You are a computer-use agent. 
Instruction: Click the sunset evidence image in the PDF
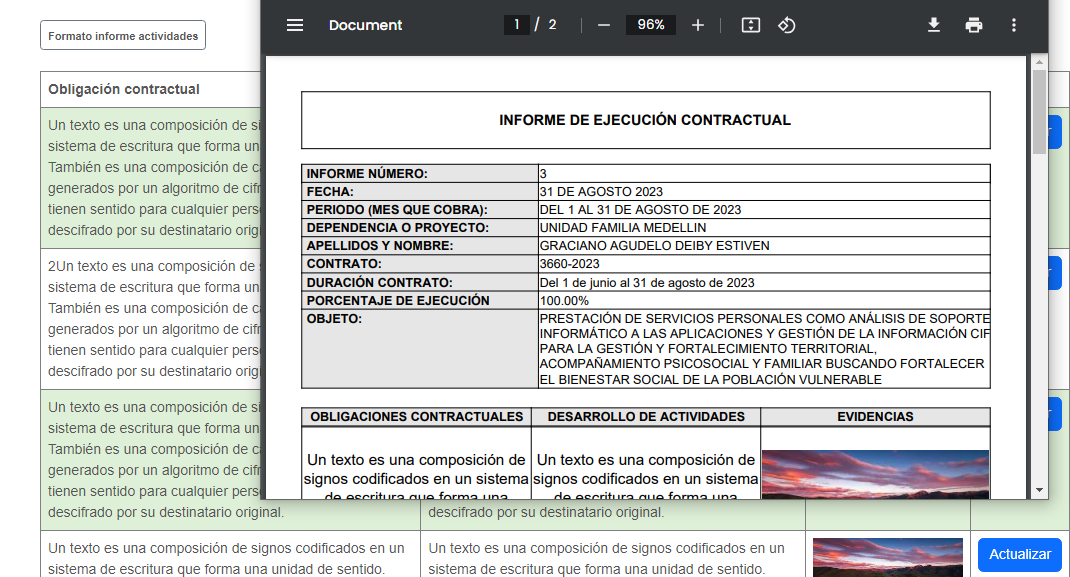pyautogui.click(x=875, y=474)
